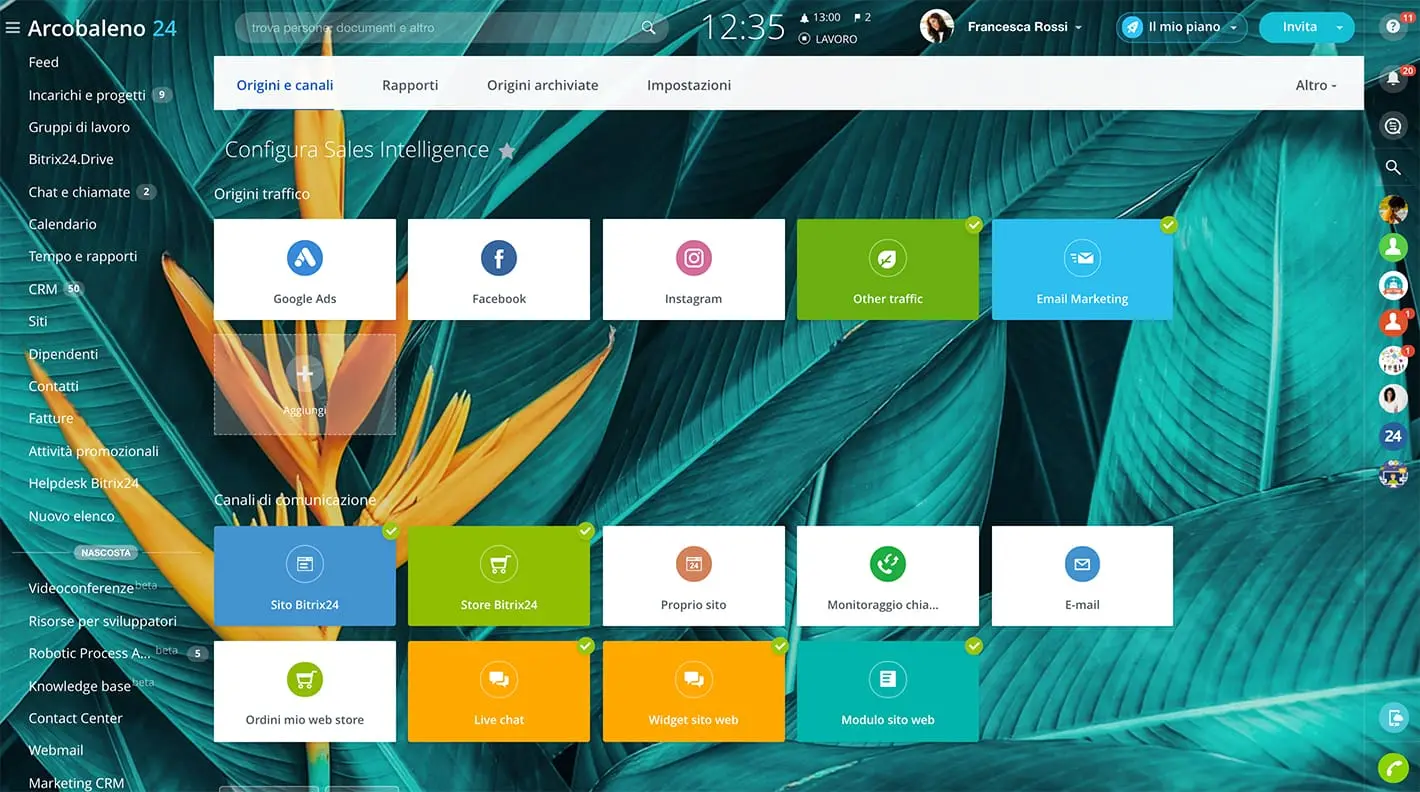Open the Ordini mio web store tile
Viewport: 1420px width, 792px height.
tap(305, 691)
